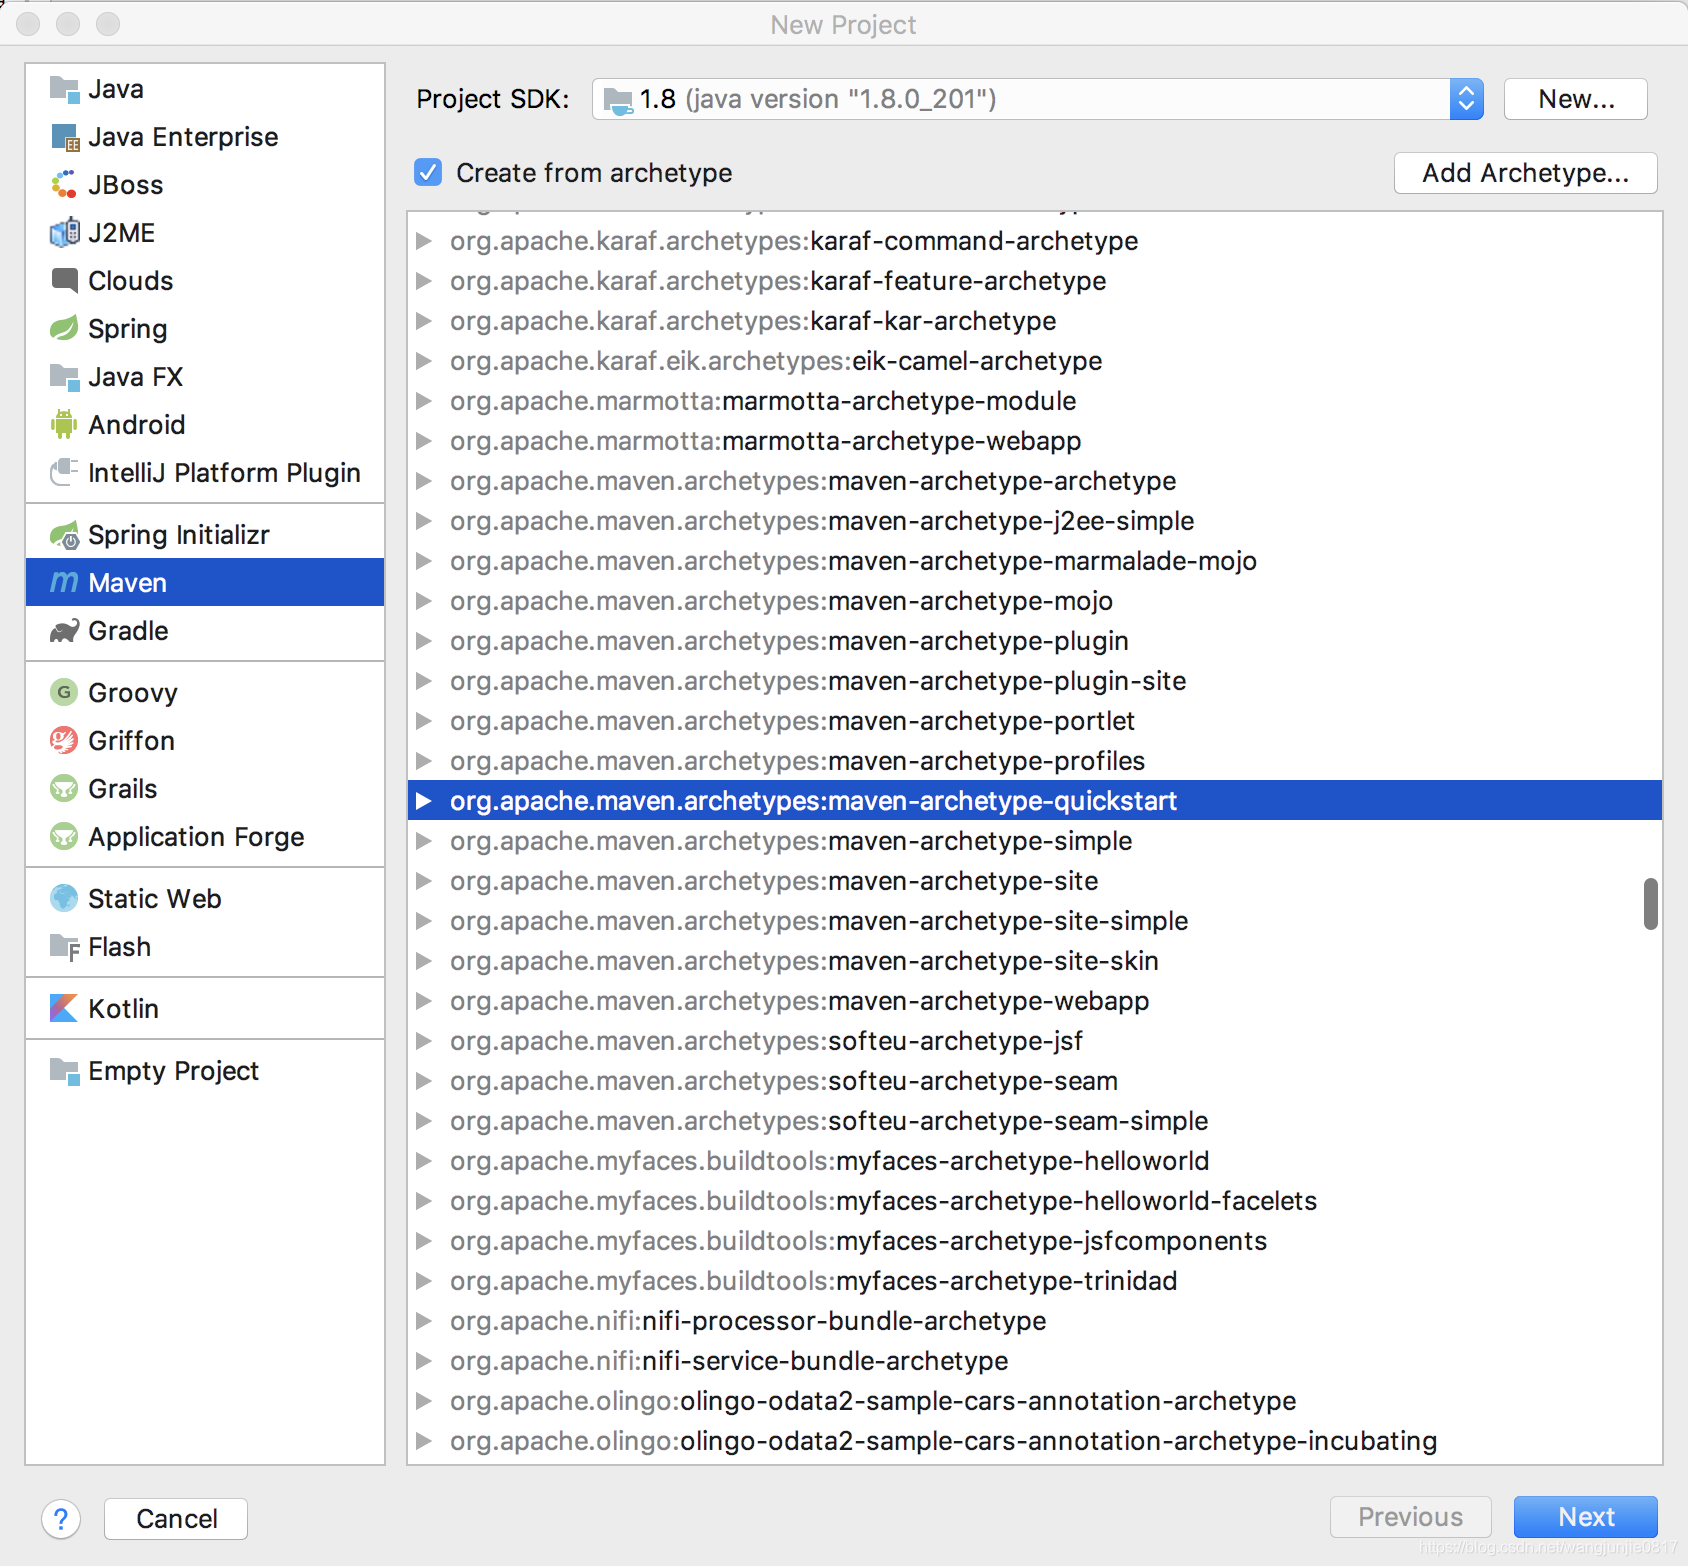The width and height of the screenshot is (1688, 1566).
Task: Expand myfaces-archetype-helloworld node
Action: click(x=424, y=1161)
